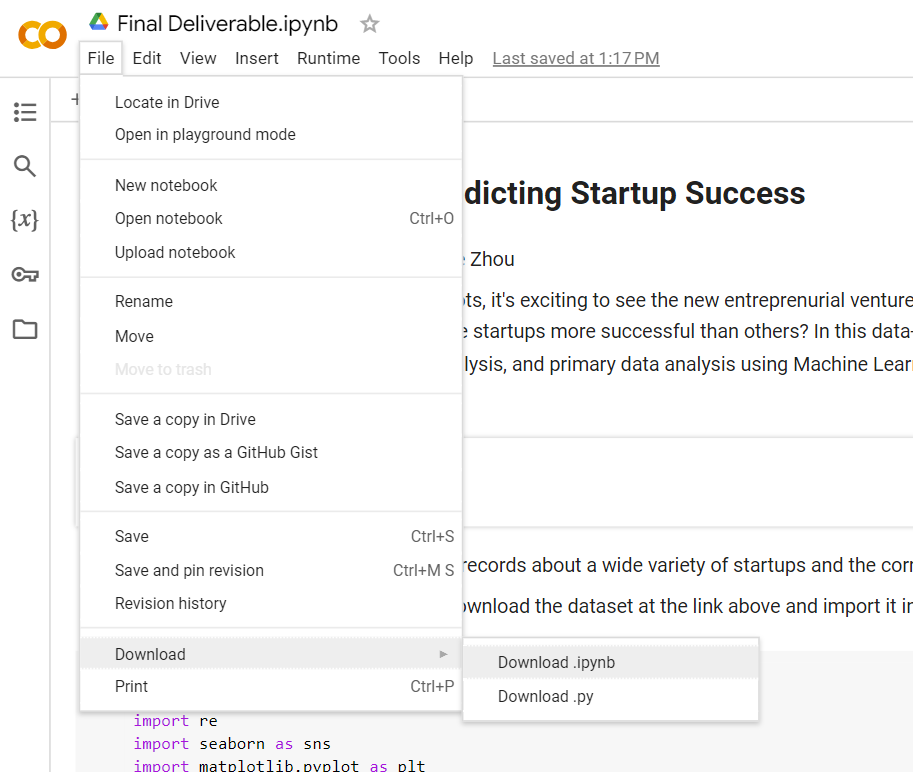The height and width of the screenshot is (772, 913).
Task: Open the Help menu
Action: pos(456,58)
